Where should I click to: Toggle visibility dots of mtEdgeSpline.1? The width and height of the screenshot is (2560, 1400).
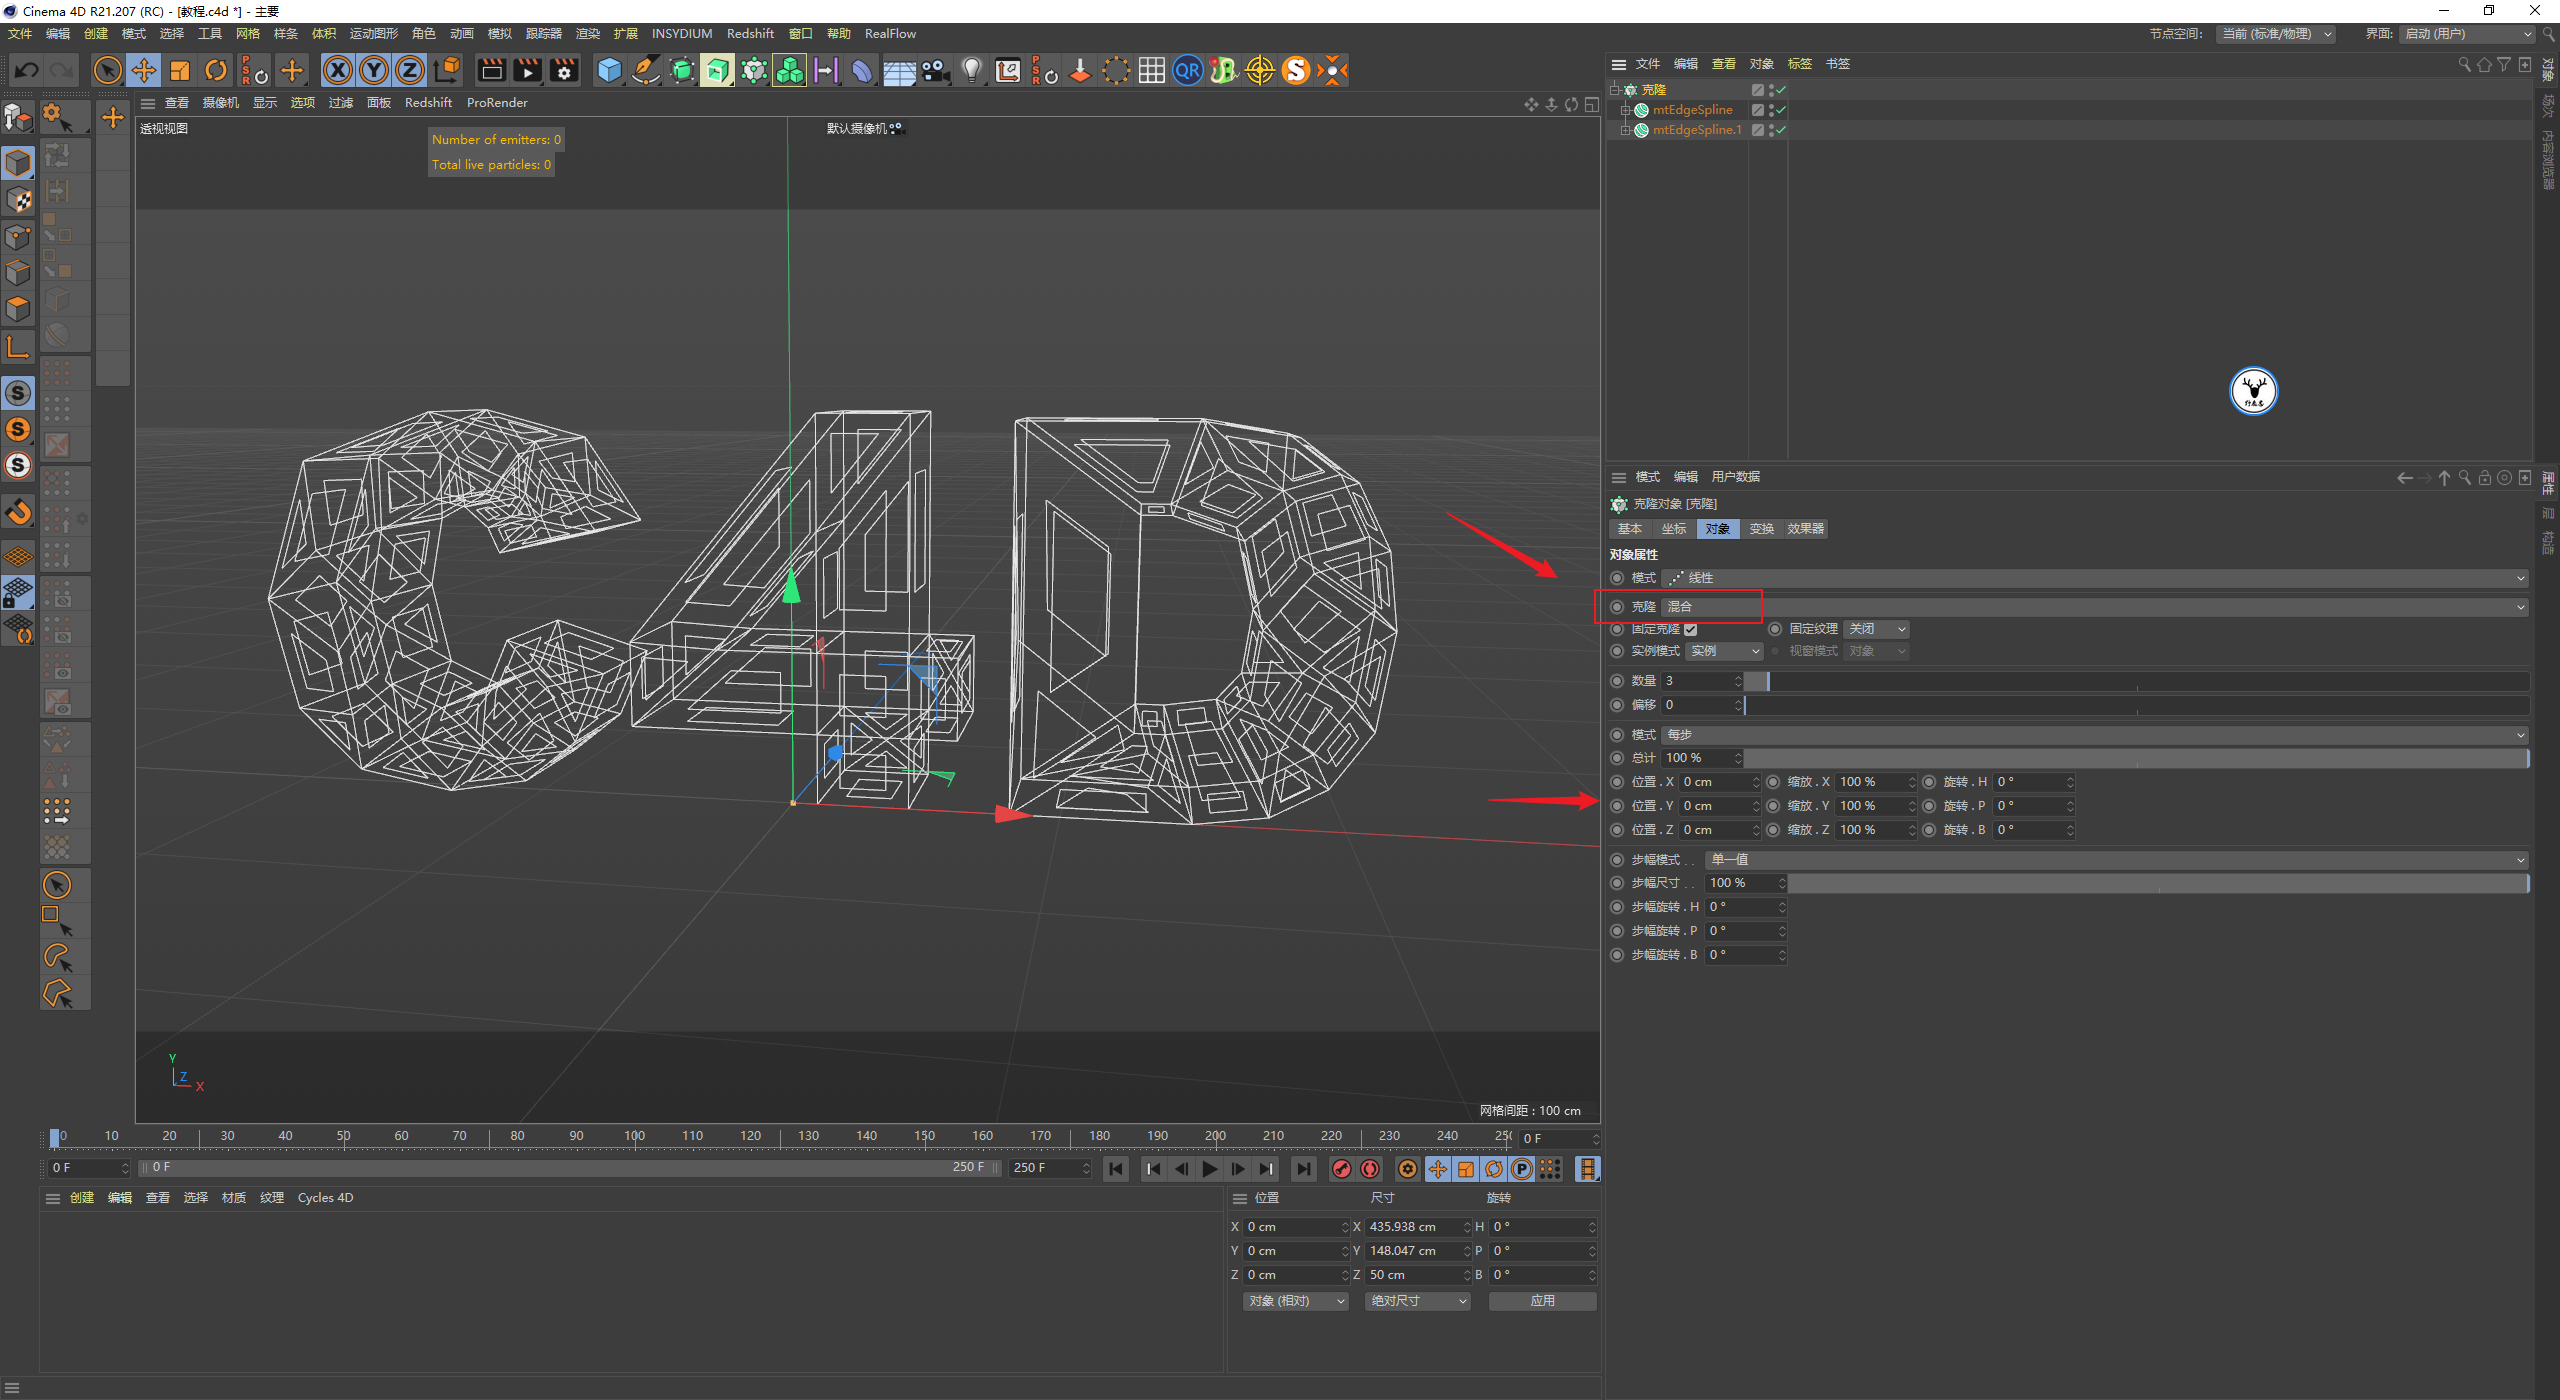tap(1771, 130)
